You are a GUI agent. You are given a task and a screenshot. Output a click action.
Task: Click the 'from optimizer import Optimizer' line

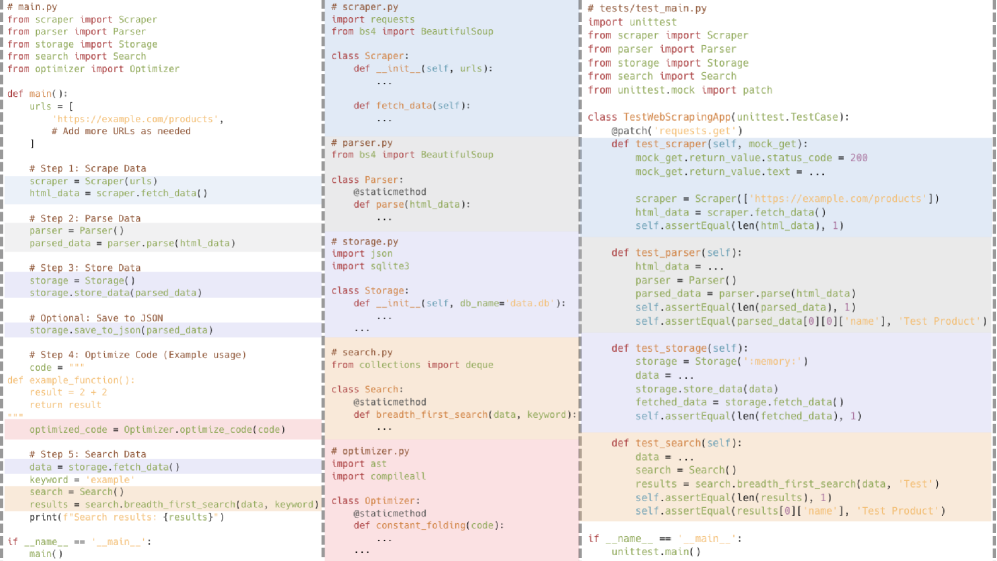point(93,69)
